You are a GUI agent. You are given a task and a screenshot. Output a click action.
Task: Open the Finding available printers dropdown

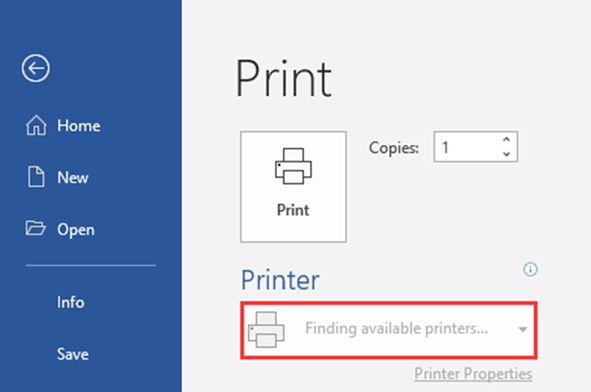tap(389, 329)
